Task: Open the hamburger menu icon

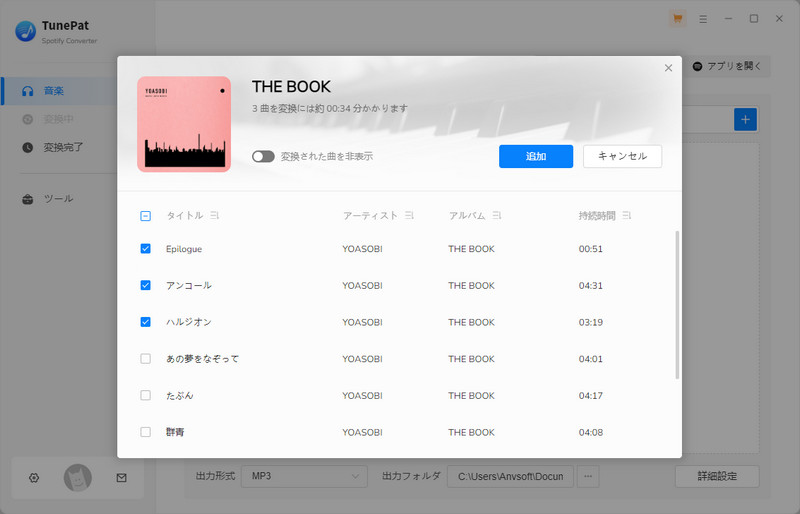Action: (x=703, y=19)
